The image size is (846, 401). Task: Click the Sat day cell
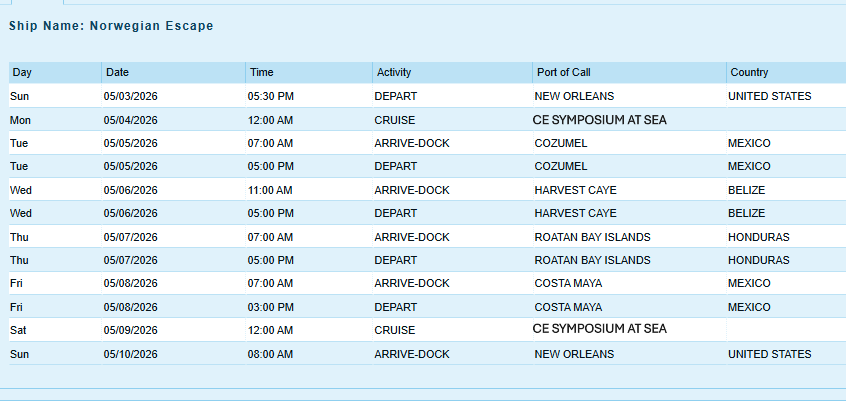tap(19, 329)
